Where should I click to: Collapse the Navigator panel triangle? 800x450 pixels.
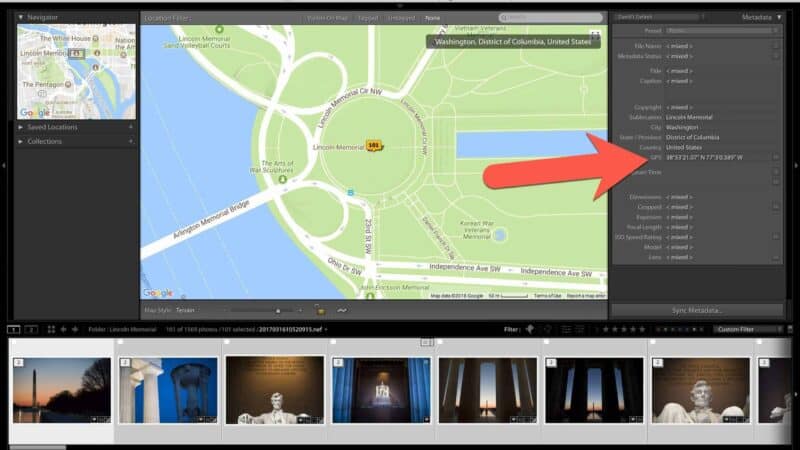click(x=20, y=17)
